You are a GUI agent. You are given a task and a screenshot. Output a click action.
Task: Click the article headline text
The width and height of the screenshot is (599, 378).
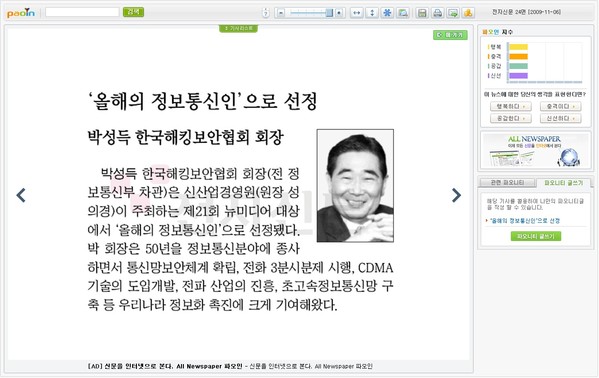click(x=202, y=101)
